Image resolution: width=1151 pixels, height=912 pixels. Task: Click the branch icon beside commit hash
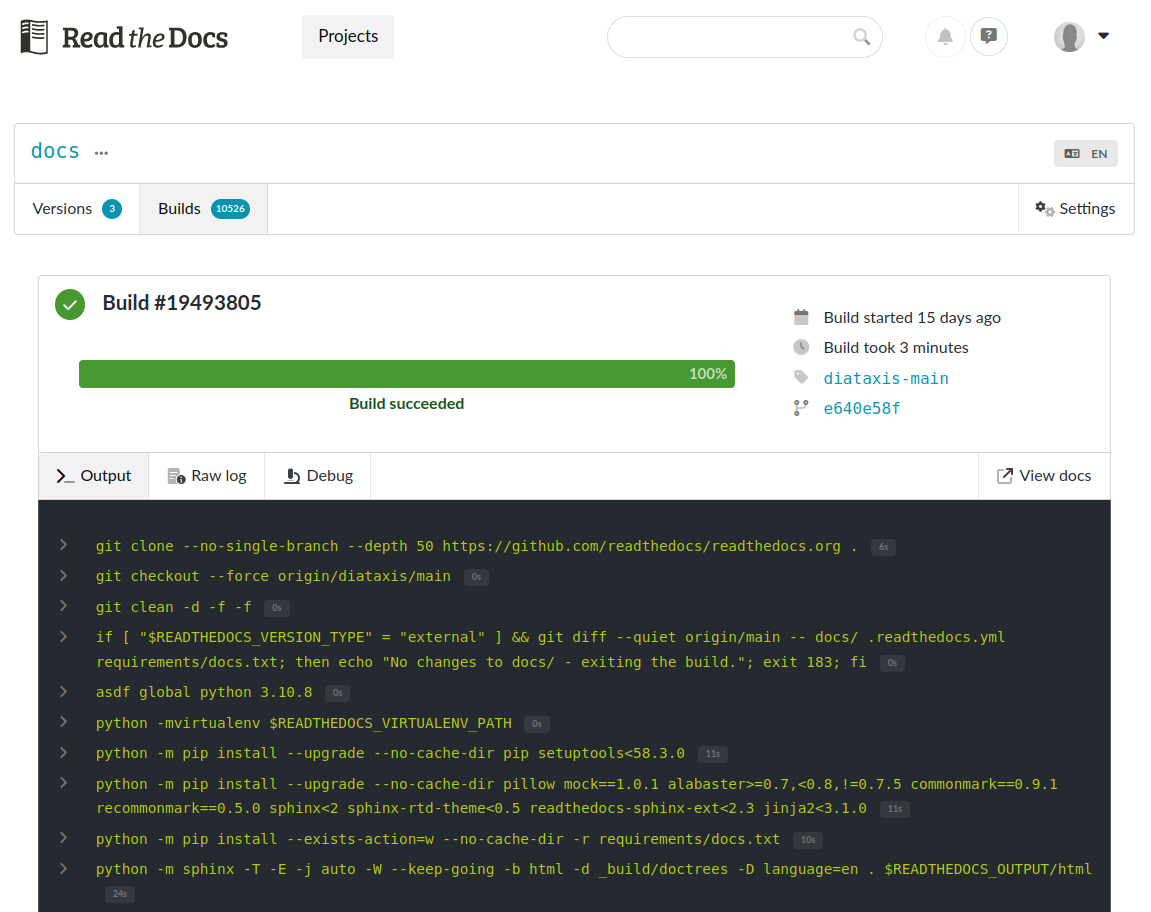801,408
